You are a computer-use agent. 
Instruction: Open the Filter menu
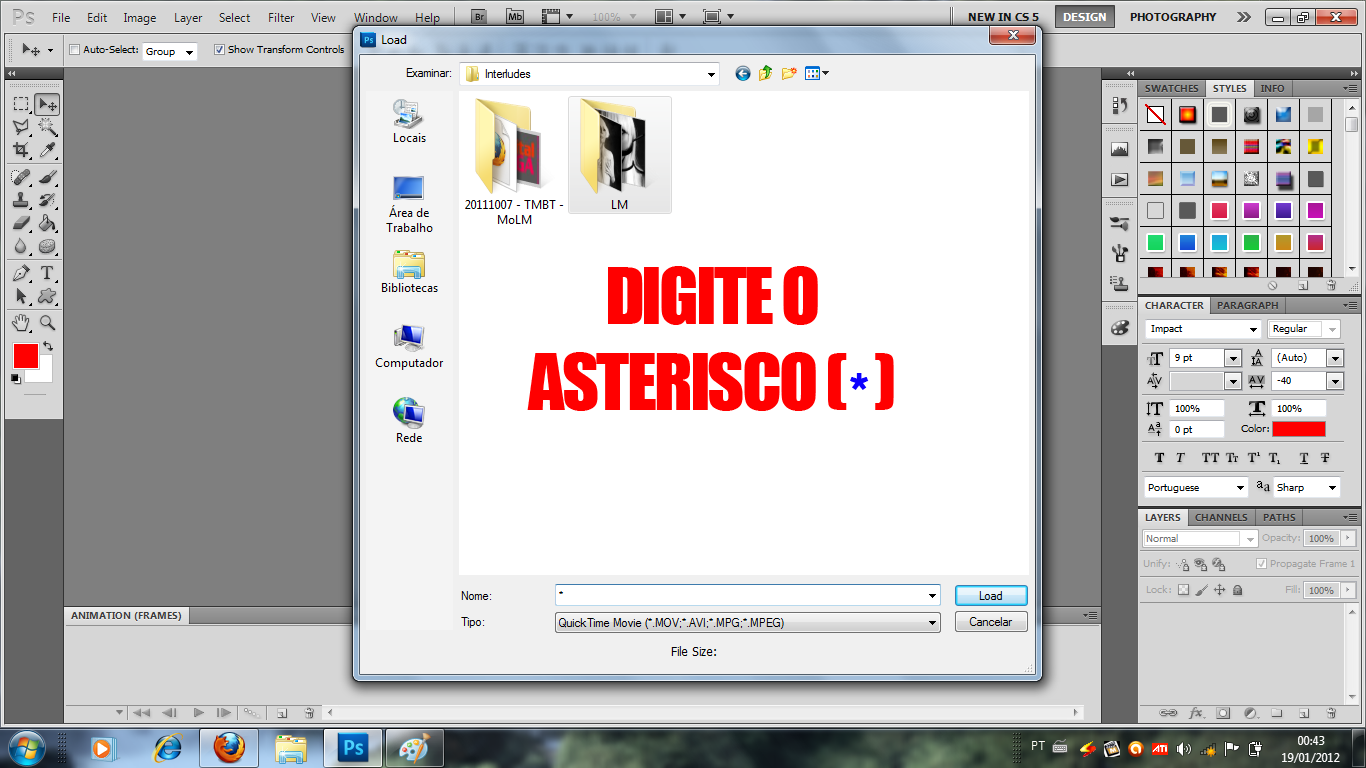281,18
